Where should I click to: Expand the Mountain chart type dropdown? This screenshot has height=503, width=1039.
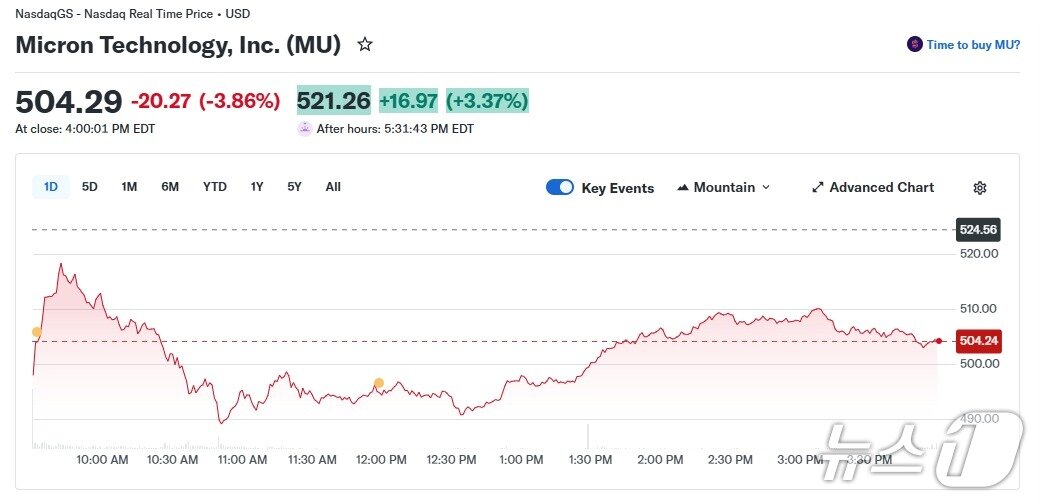(766, 188)
